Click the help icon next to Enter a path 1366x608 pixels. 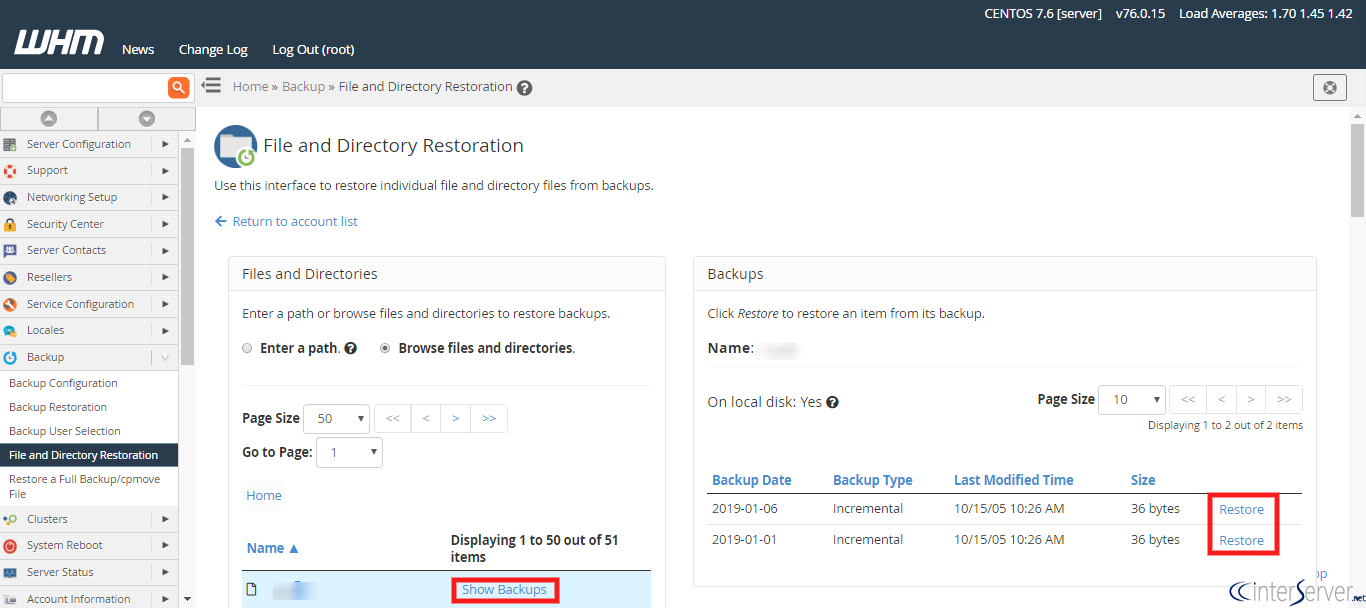(x=351, y=349)
